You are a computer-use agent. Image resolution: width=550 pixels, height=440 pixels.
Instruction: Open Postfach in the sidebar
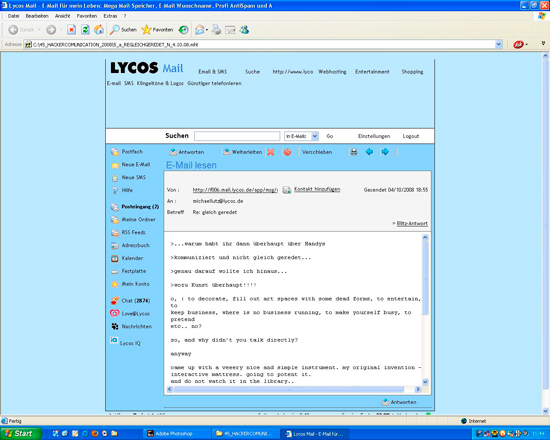tap(127, 152)
